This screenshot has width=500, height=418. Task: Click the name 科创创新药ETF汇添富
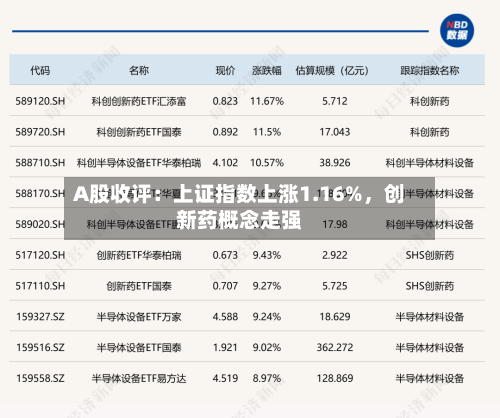139,101
